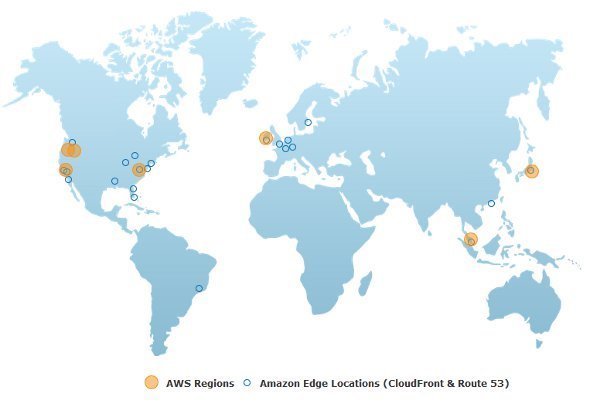600x407 pixels.
Task: Click the Miami edge location marker in Florida
Action: click(134, 197)
